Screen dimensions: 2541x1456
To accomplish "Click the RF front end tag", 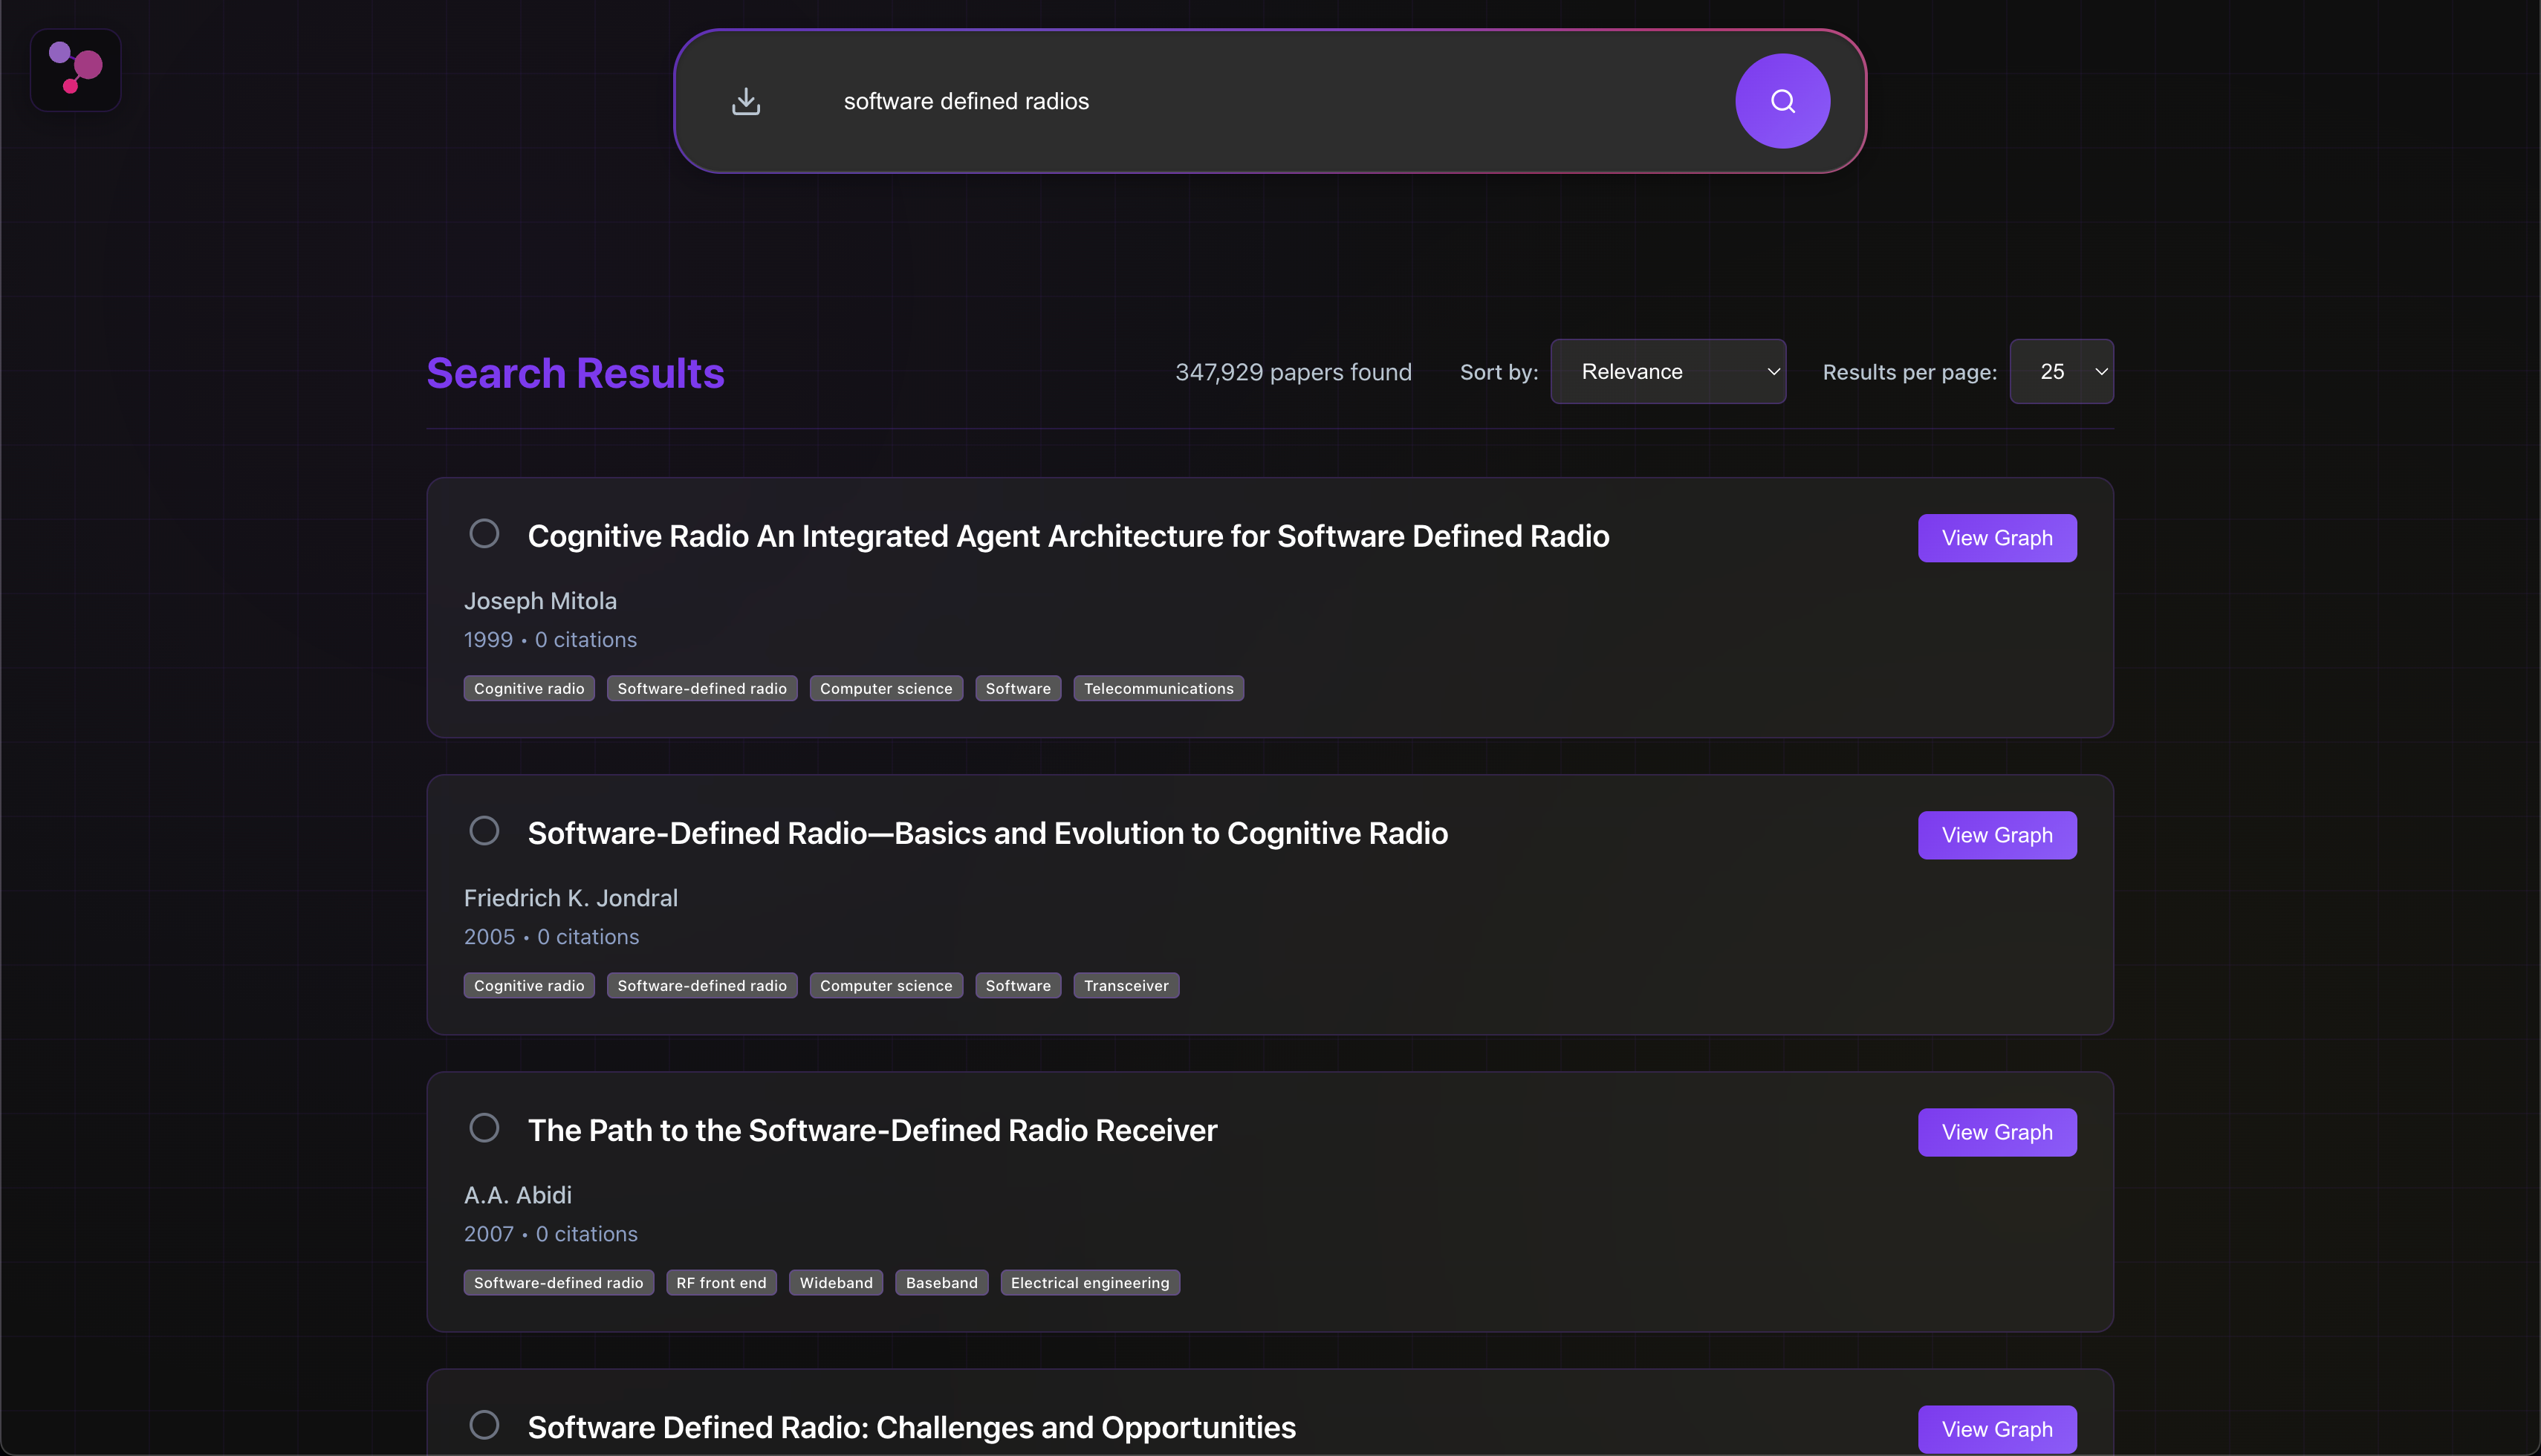I will 720,1282.
